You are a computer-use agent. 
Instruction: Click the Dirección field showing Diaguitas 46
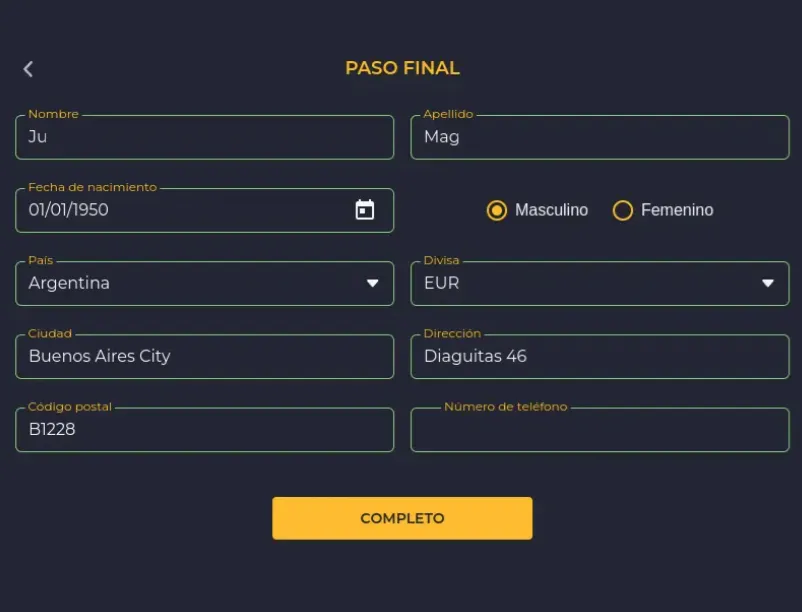coord(600,356)
